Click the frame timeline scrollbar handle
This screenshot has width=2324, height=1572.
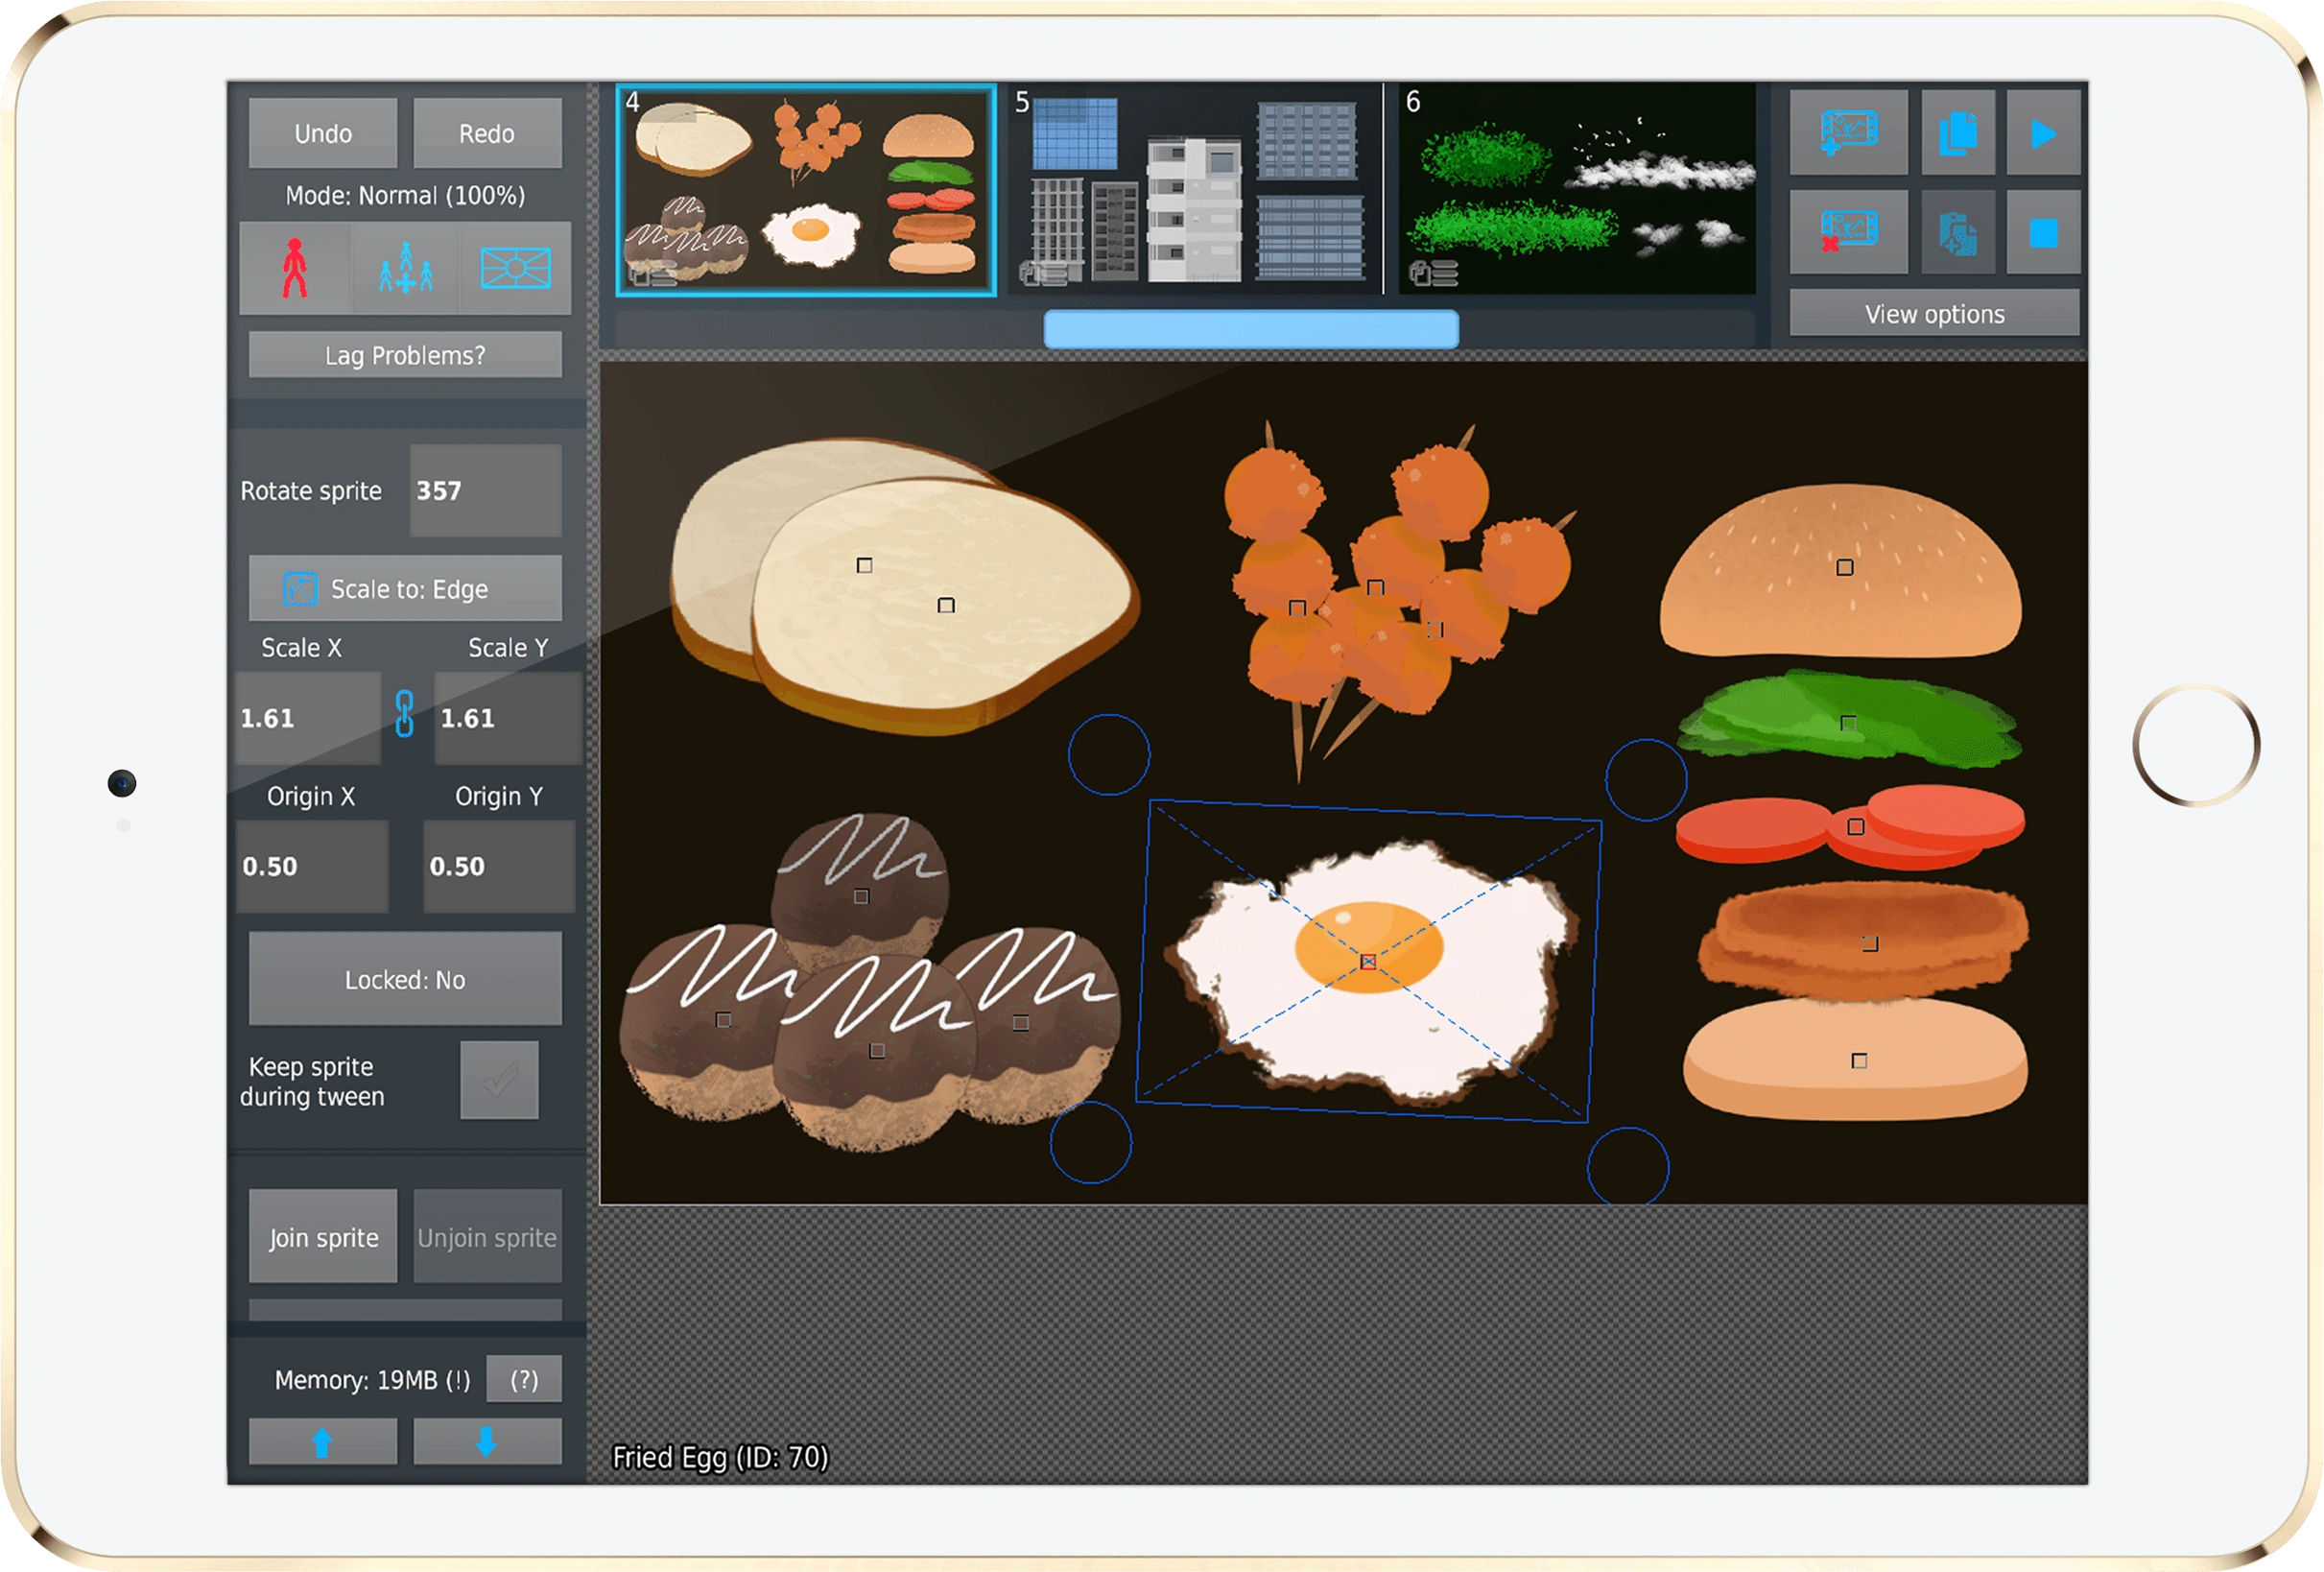pyautogui.click(x=1250, y=329)
